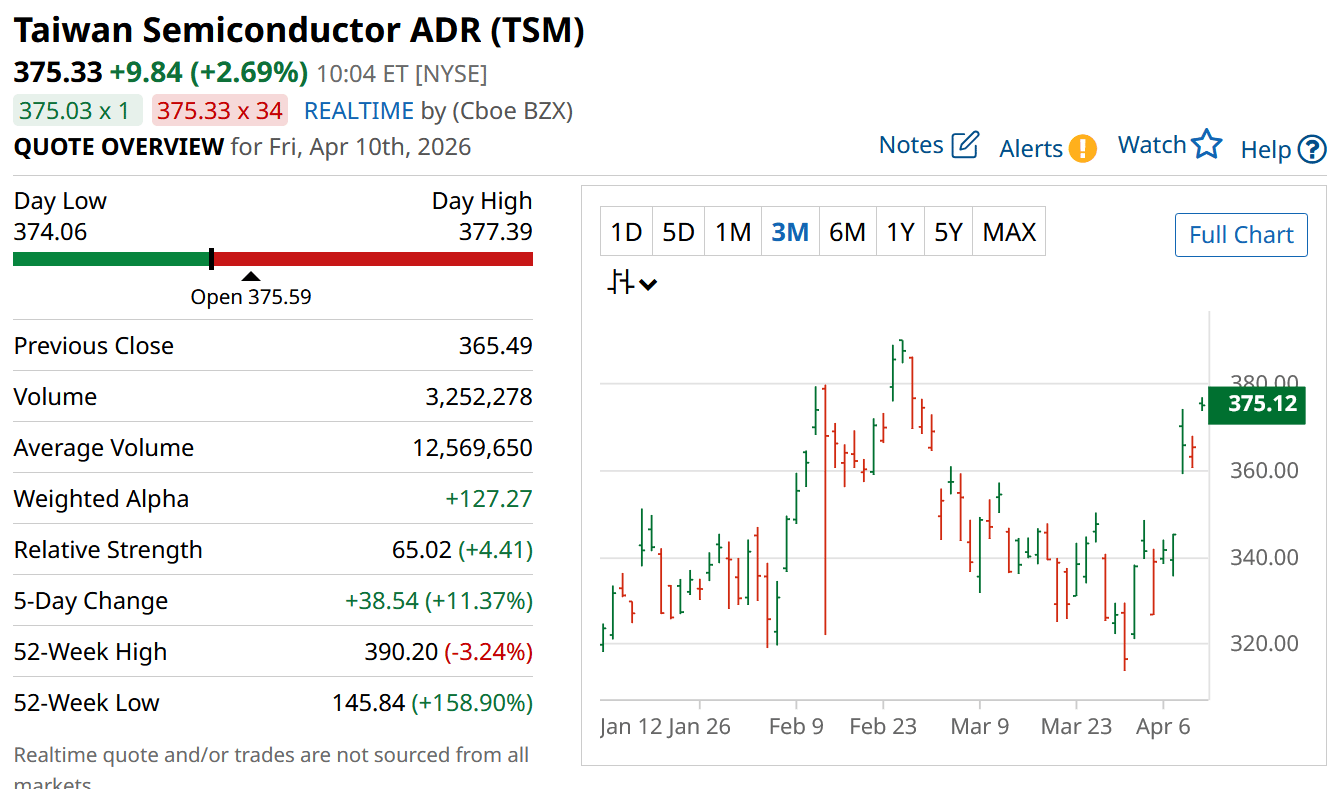
Task: Switch chart to 5Y range
Action: pyautogui.click(x=948, y=232)
